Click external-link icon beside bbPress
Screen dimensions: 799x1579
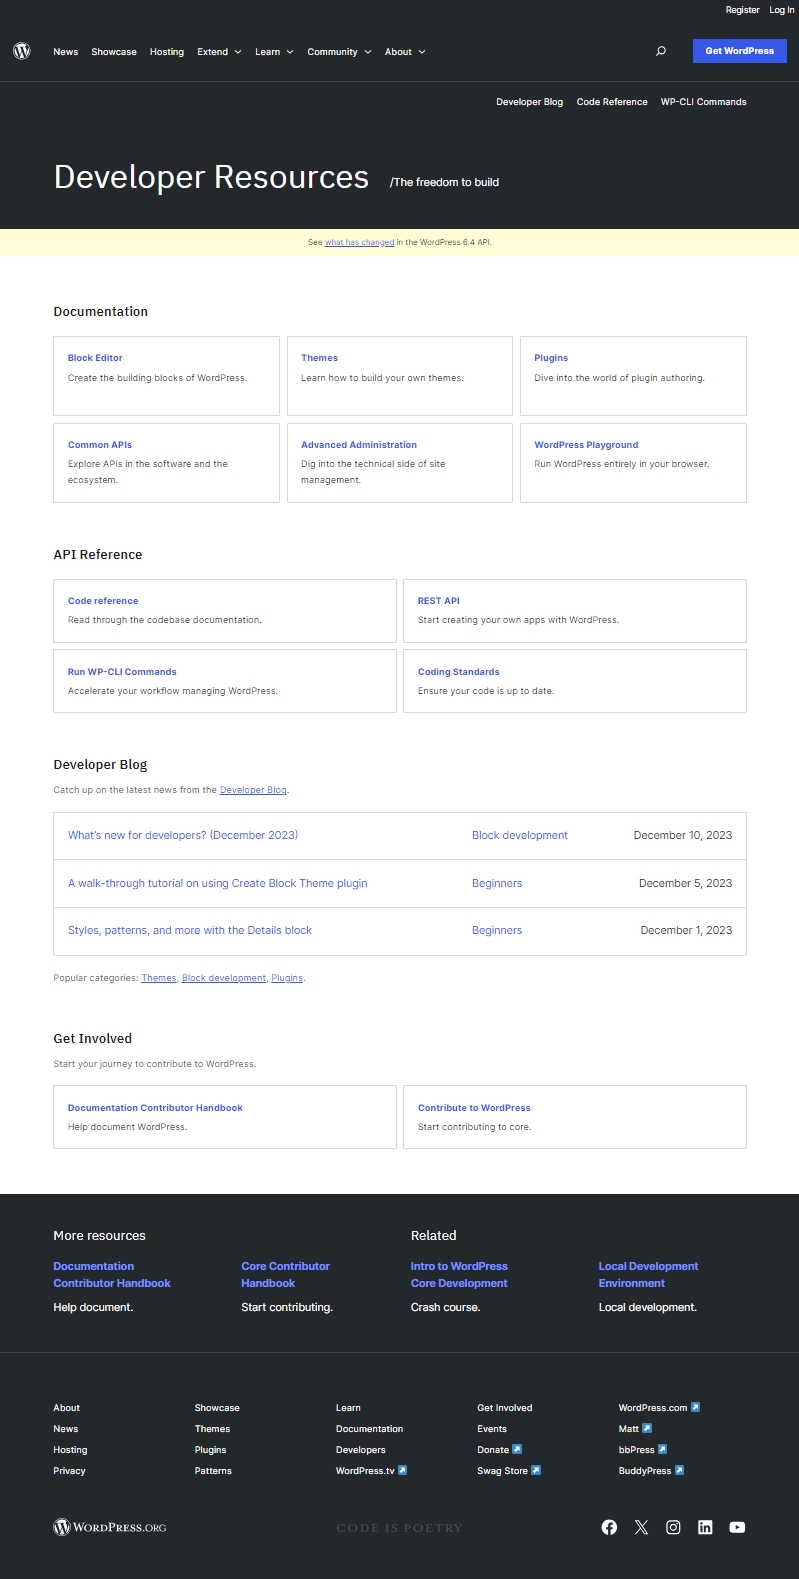click(662, 1449)
